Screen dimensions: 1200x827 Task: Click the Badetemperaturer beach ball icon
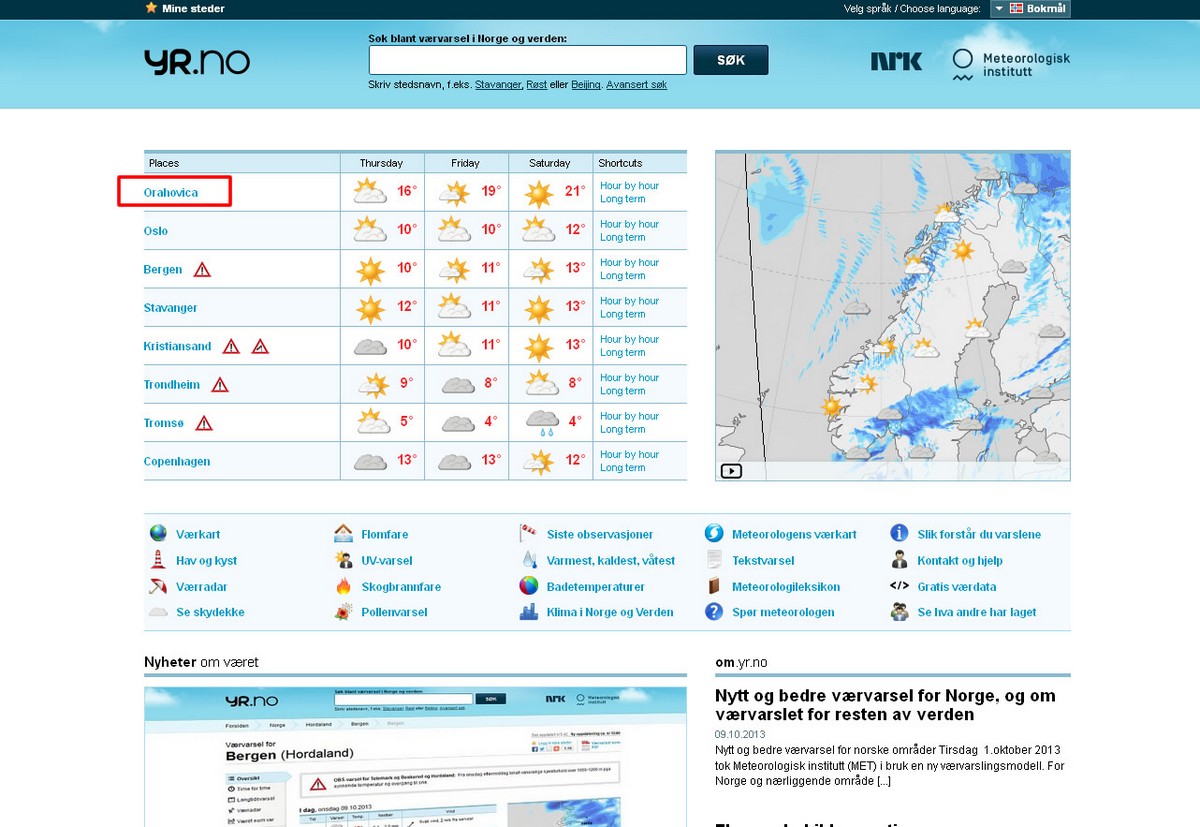[x=529, y=587]
